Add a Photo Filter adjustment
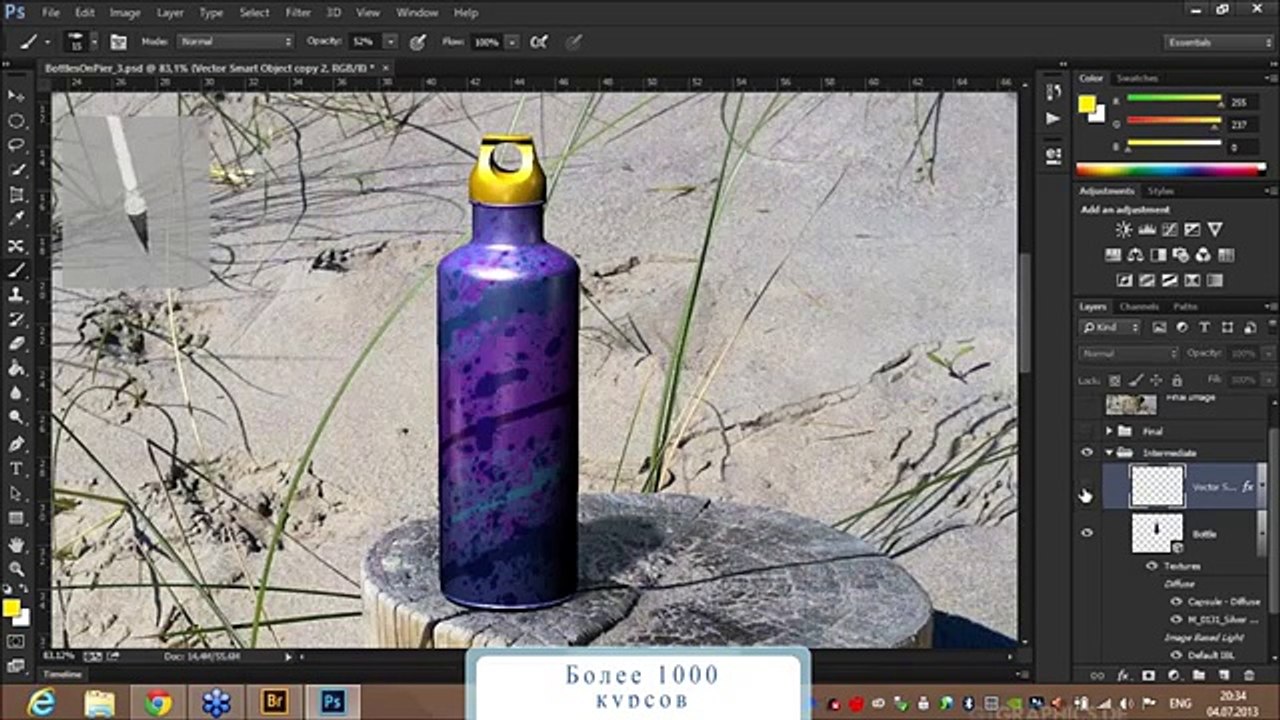The height and width of the screenshot is (720, 1280). (x=1181, y=255)
